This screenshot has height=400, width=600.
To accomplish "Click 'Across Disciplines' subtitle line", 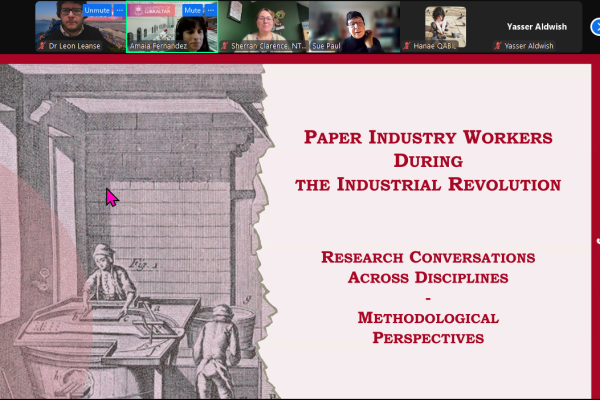I will click(428, 278).
